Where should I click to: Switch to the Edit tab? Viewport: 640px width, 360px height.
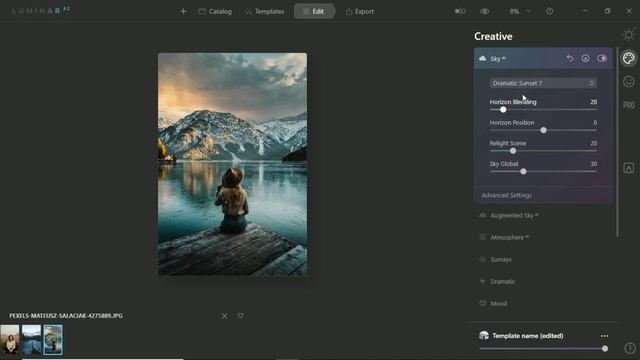(314, 11)
